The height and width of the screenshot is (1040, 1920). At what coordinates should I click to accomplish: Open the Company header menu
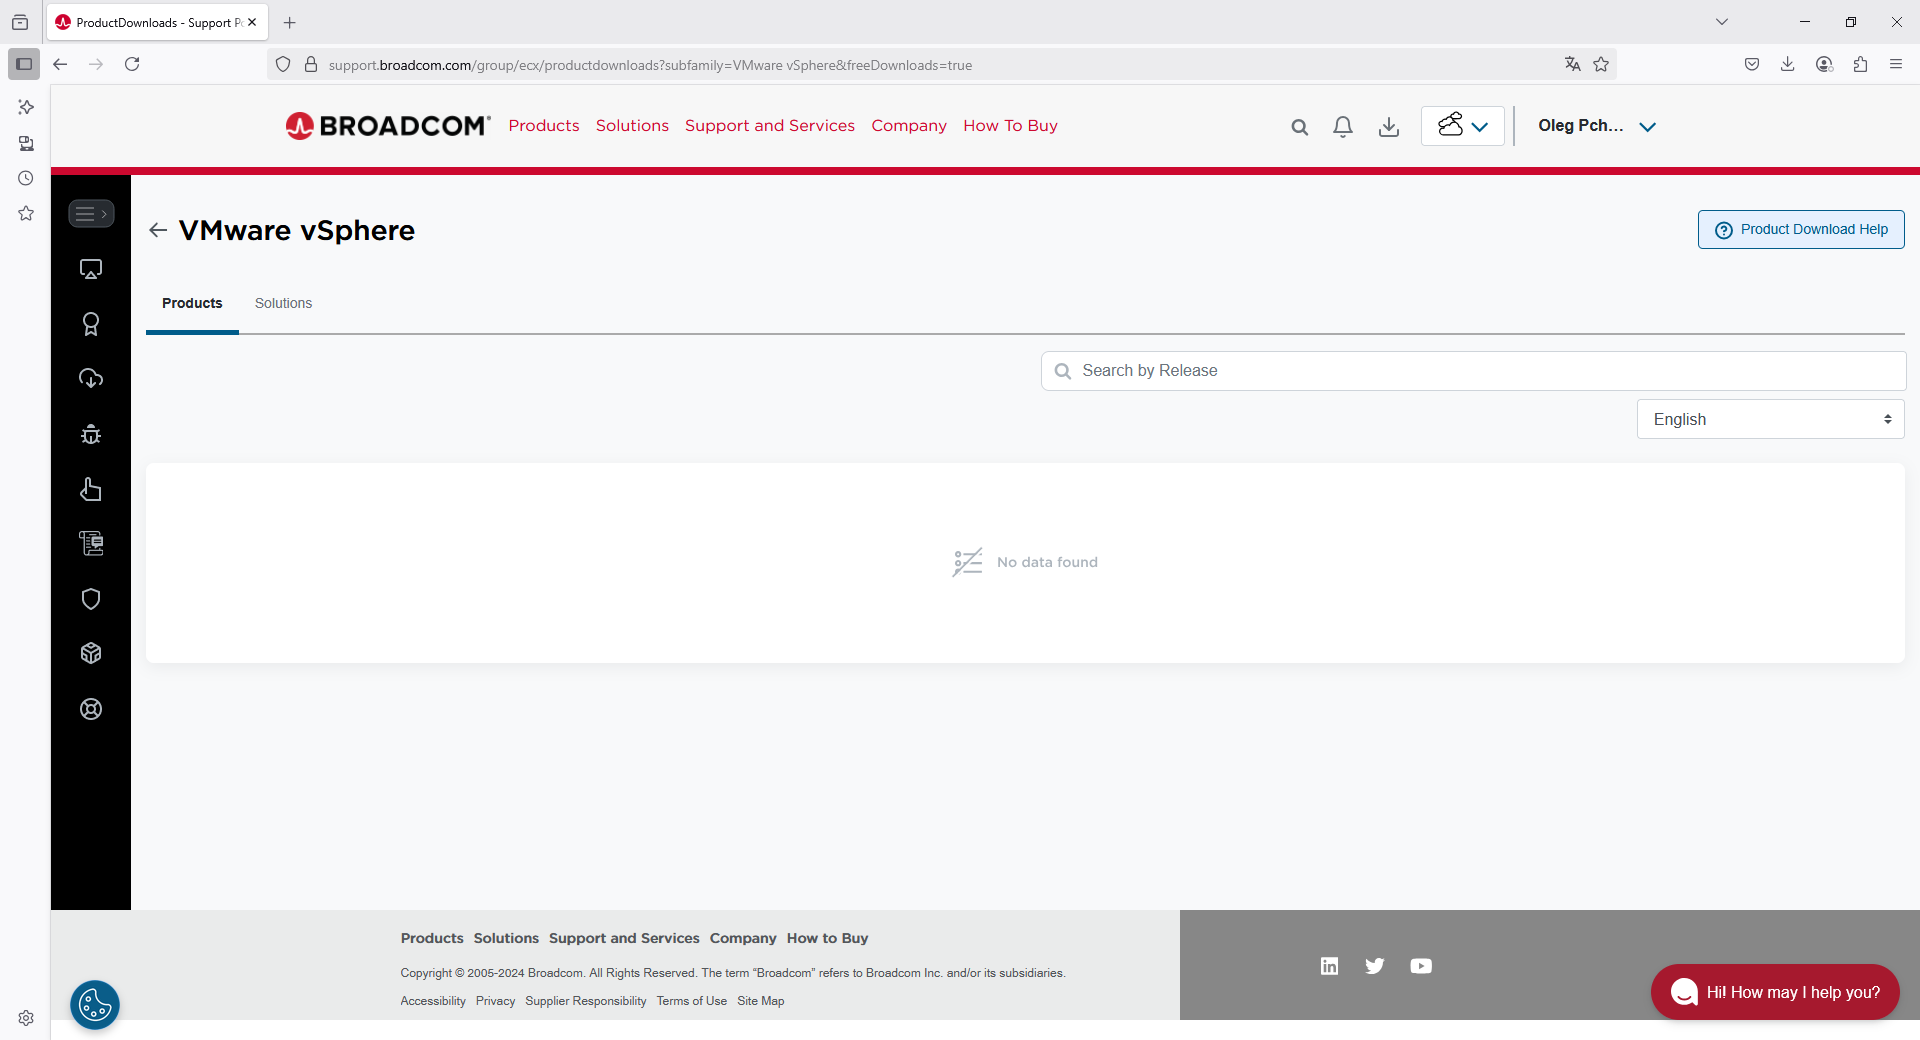[x=909, y=125]
